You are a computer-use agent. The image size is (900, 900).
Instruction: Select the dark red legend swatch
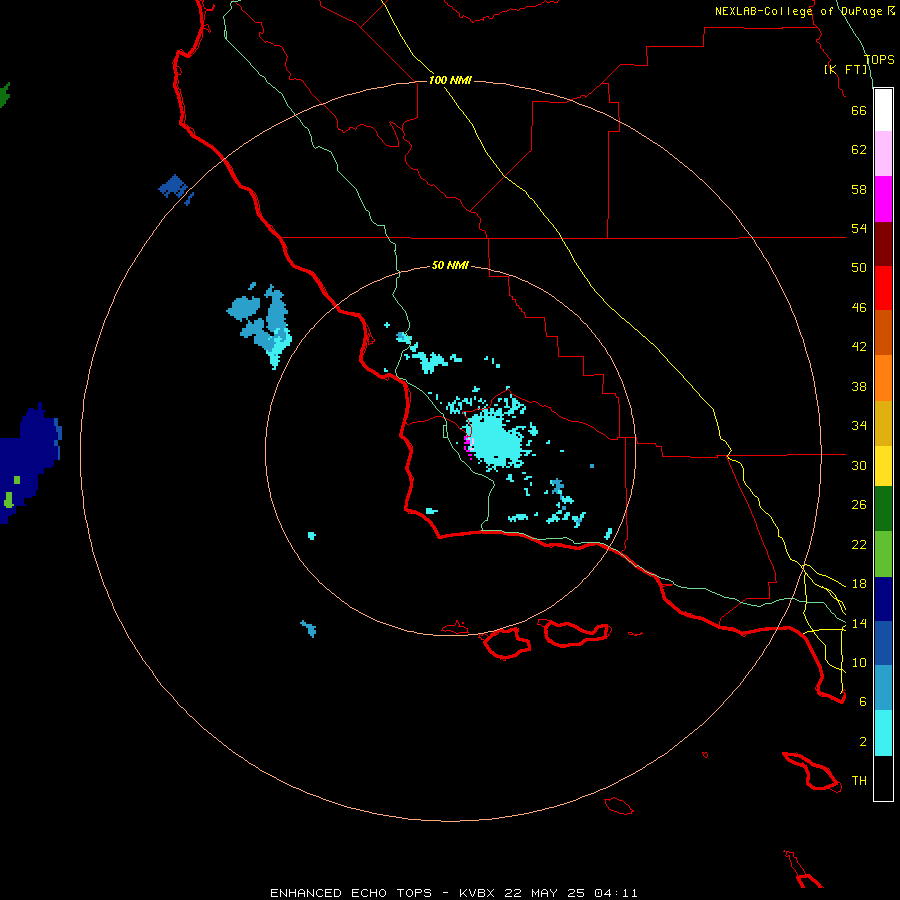[x=883, y=243]
